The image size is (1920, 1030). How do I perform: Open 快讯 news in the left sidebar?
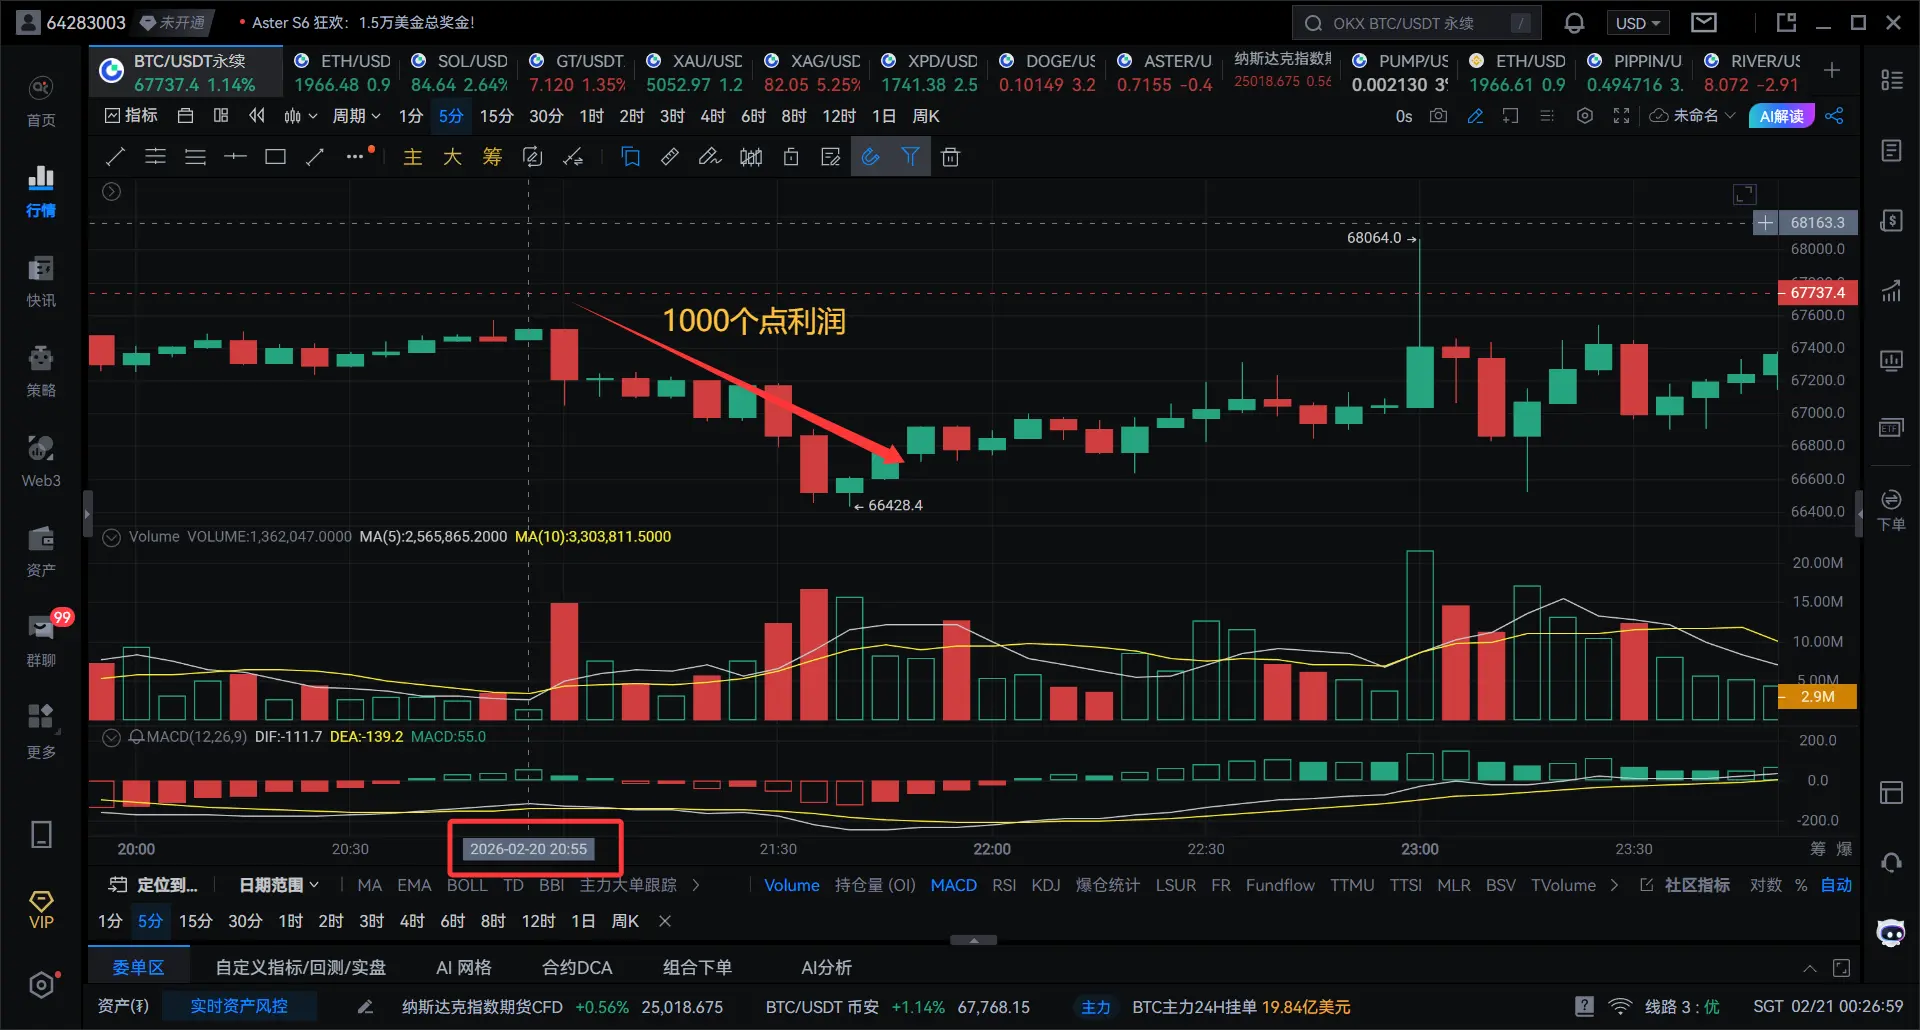pos(41,281)
